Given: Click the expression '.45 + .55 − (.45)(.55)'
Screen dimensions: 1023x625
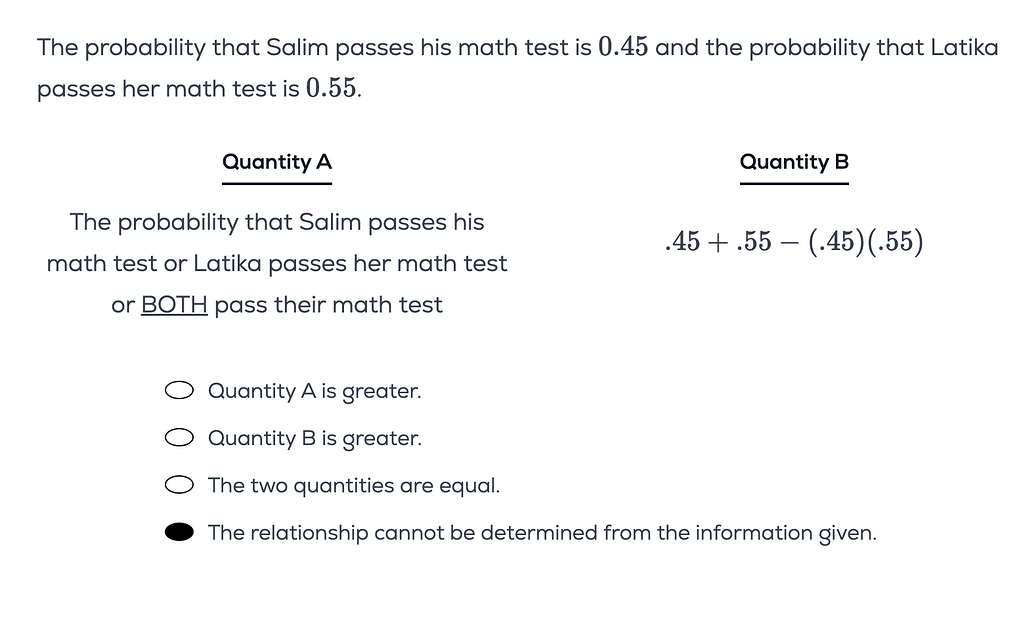Looking at the screenshot, I should pyautogui.click(x=795, y=241).
